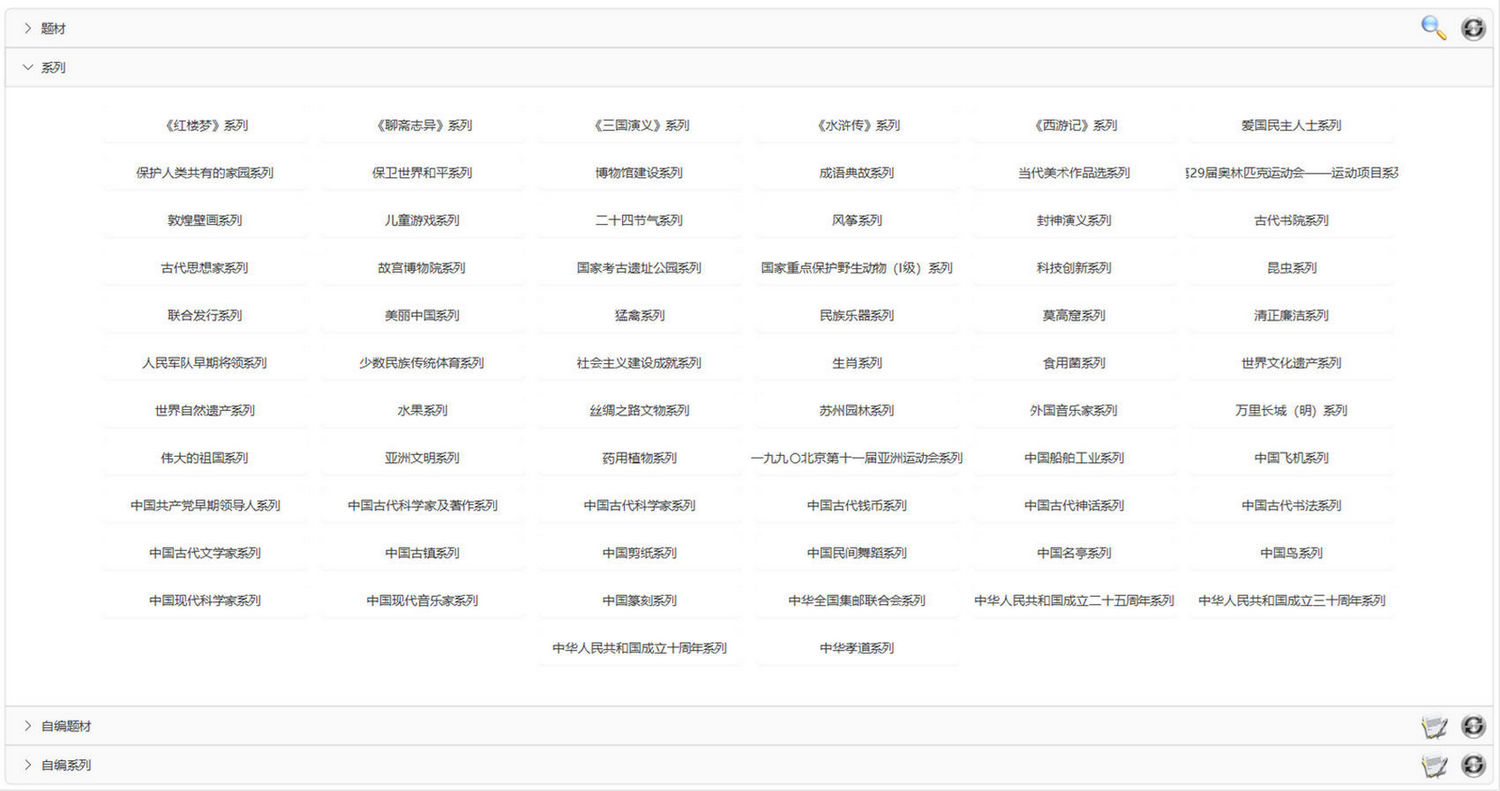The image size is (1500, 791).
Task: Select 苏州园林系列
Action: coord(857,411)
